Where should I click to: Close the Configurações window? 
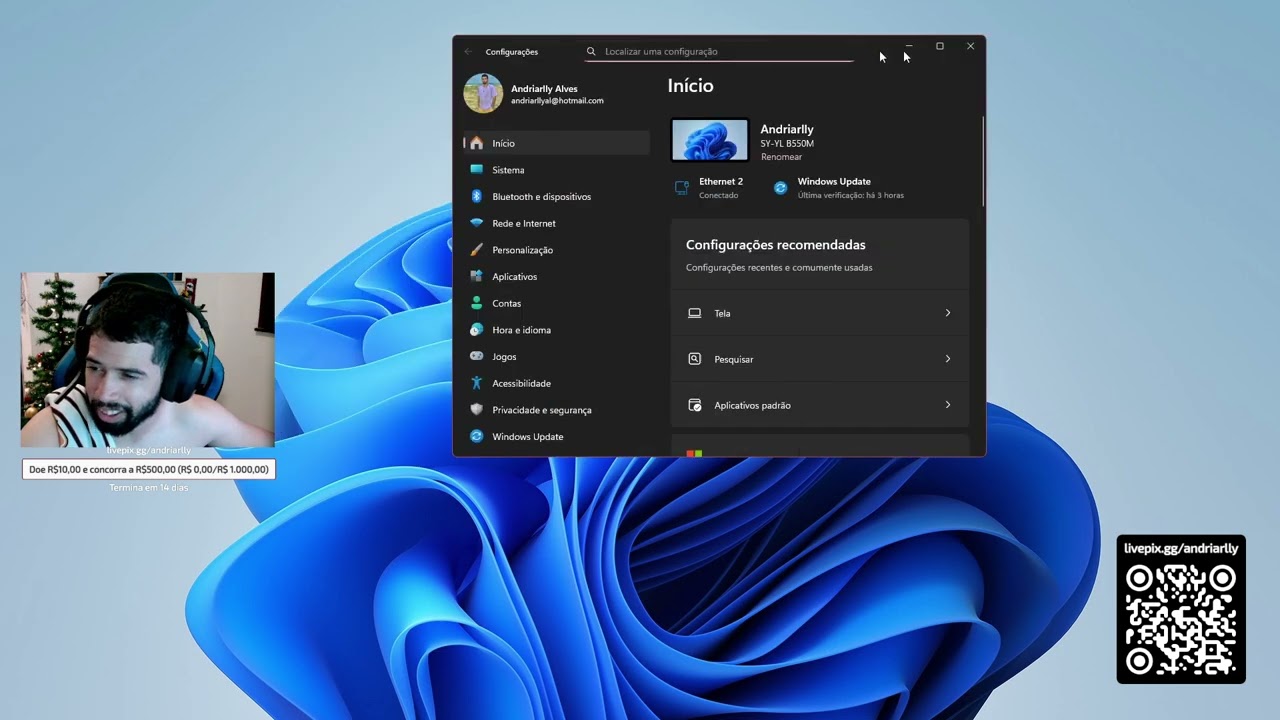[970, 46]
